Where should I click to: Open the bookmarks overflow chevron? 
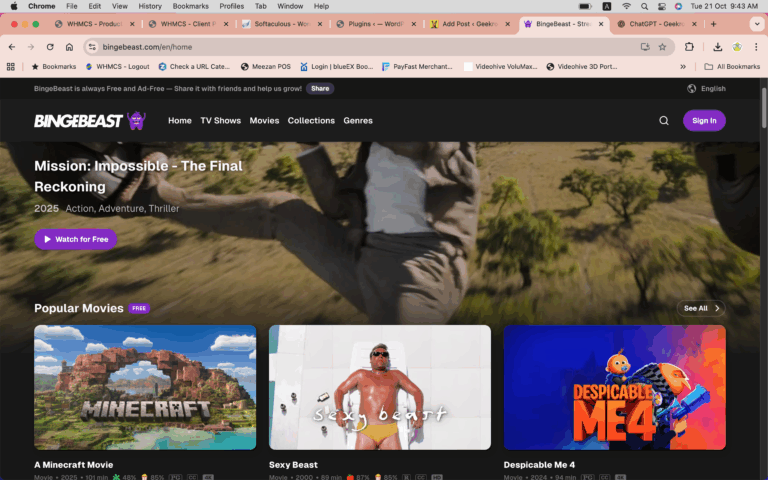(x=683, y=67)
